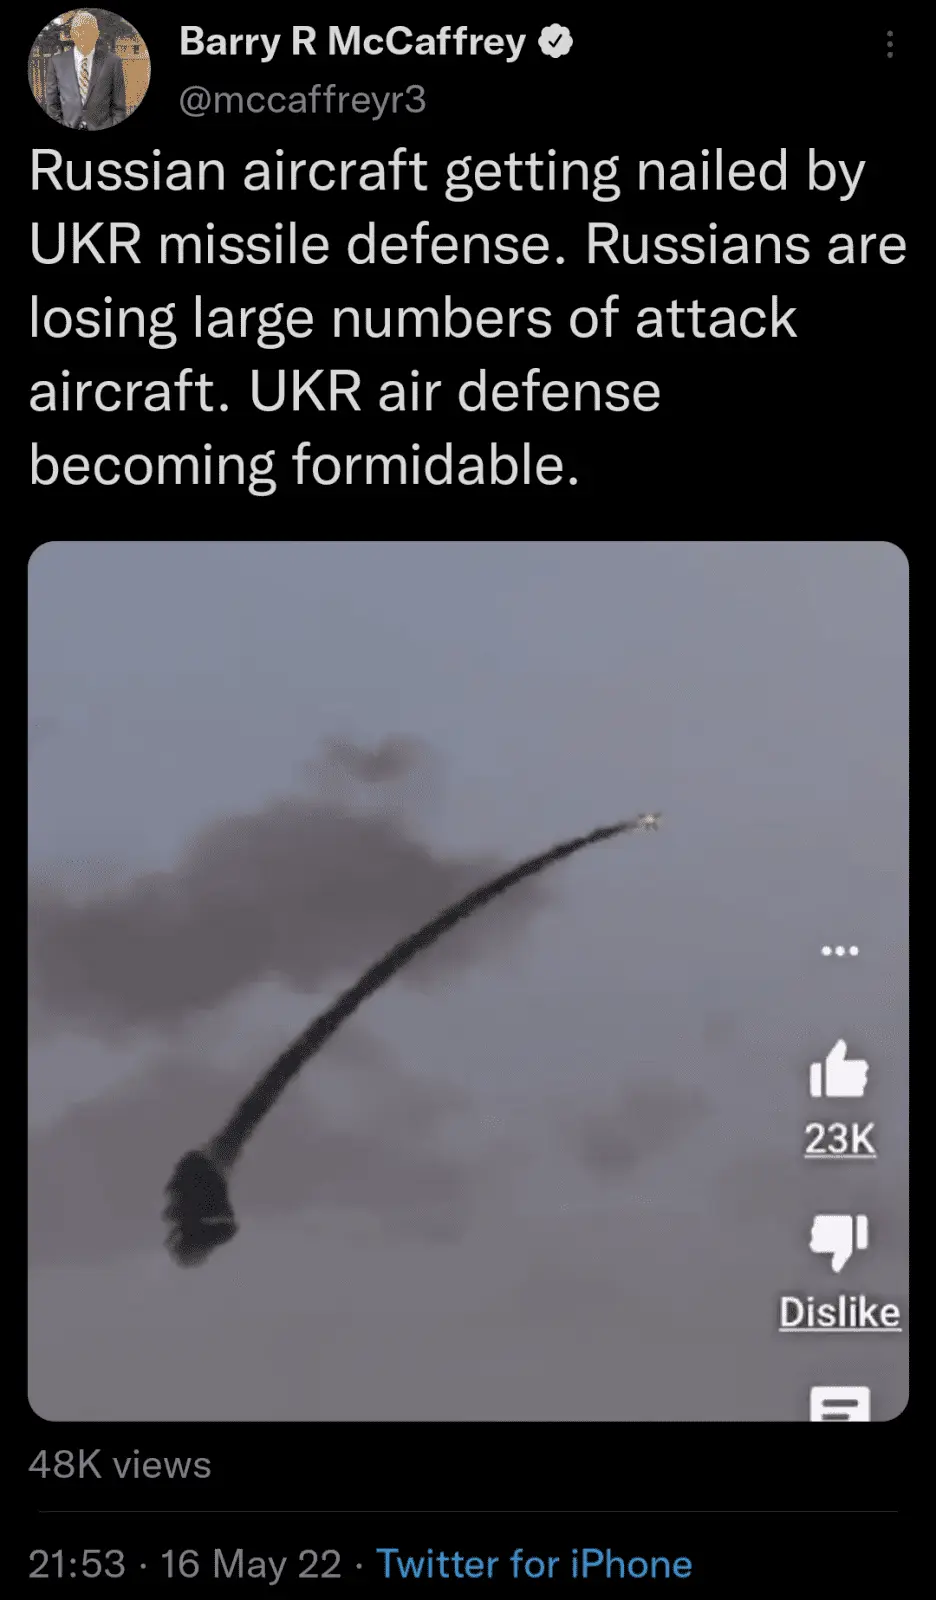Screen dimensions: 936x1600
Task: Open the video overlay three-dot menu
Action: point(840,951)
